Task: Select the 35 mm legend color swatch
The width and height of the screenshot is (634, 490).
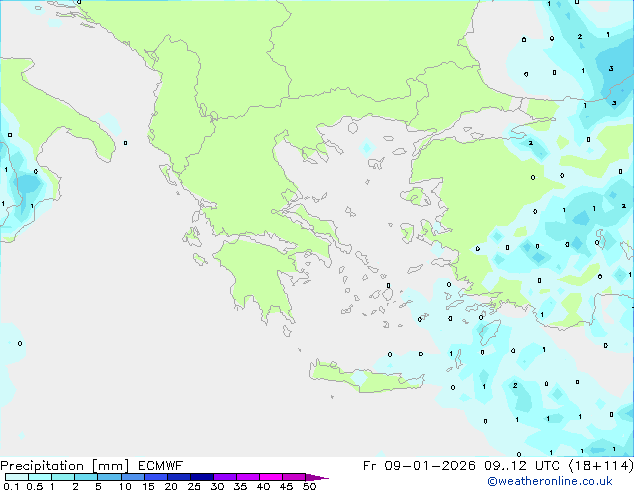Action: tap(247, 477)
